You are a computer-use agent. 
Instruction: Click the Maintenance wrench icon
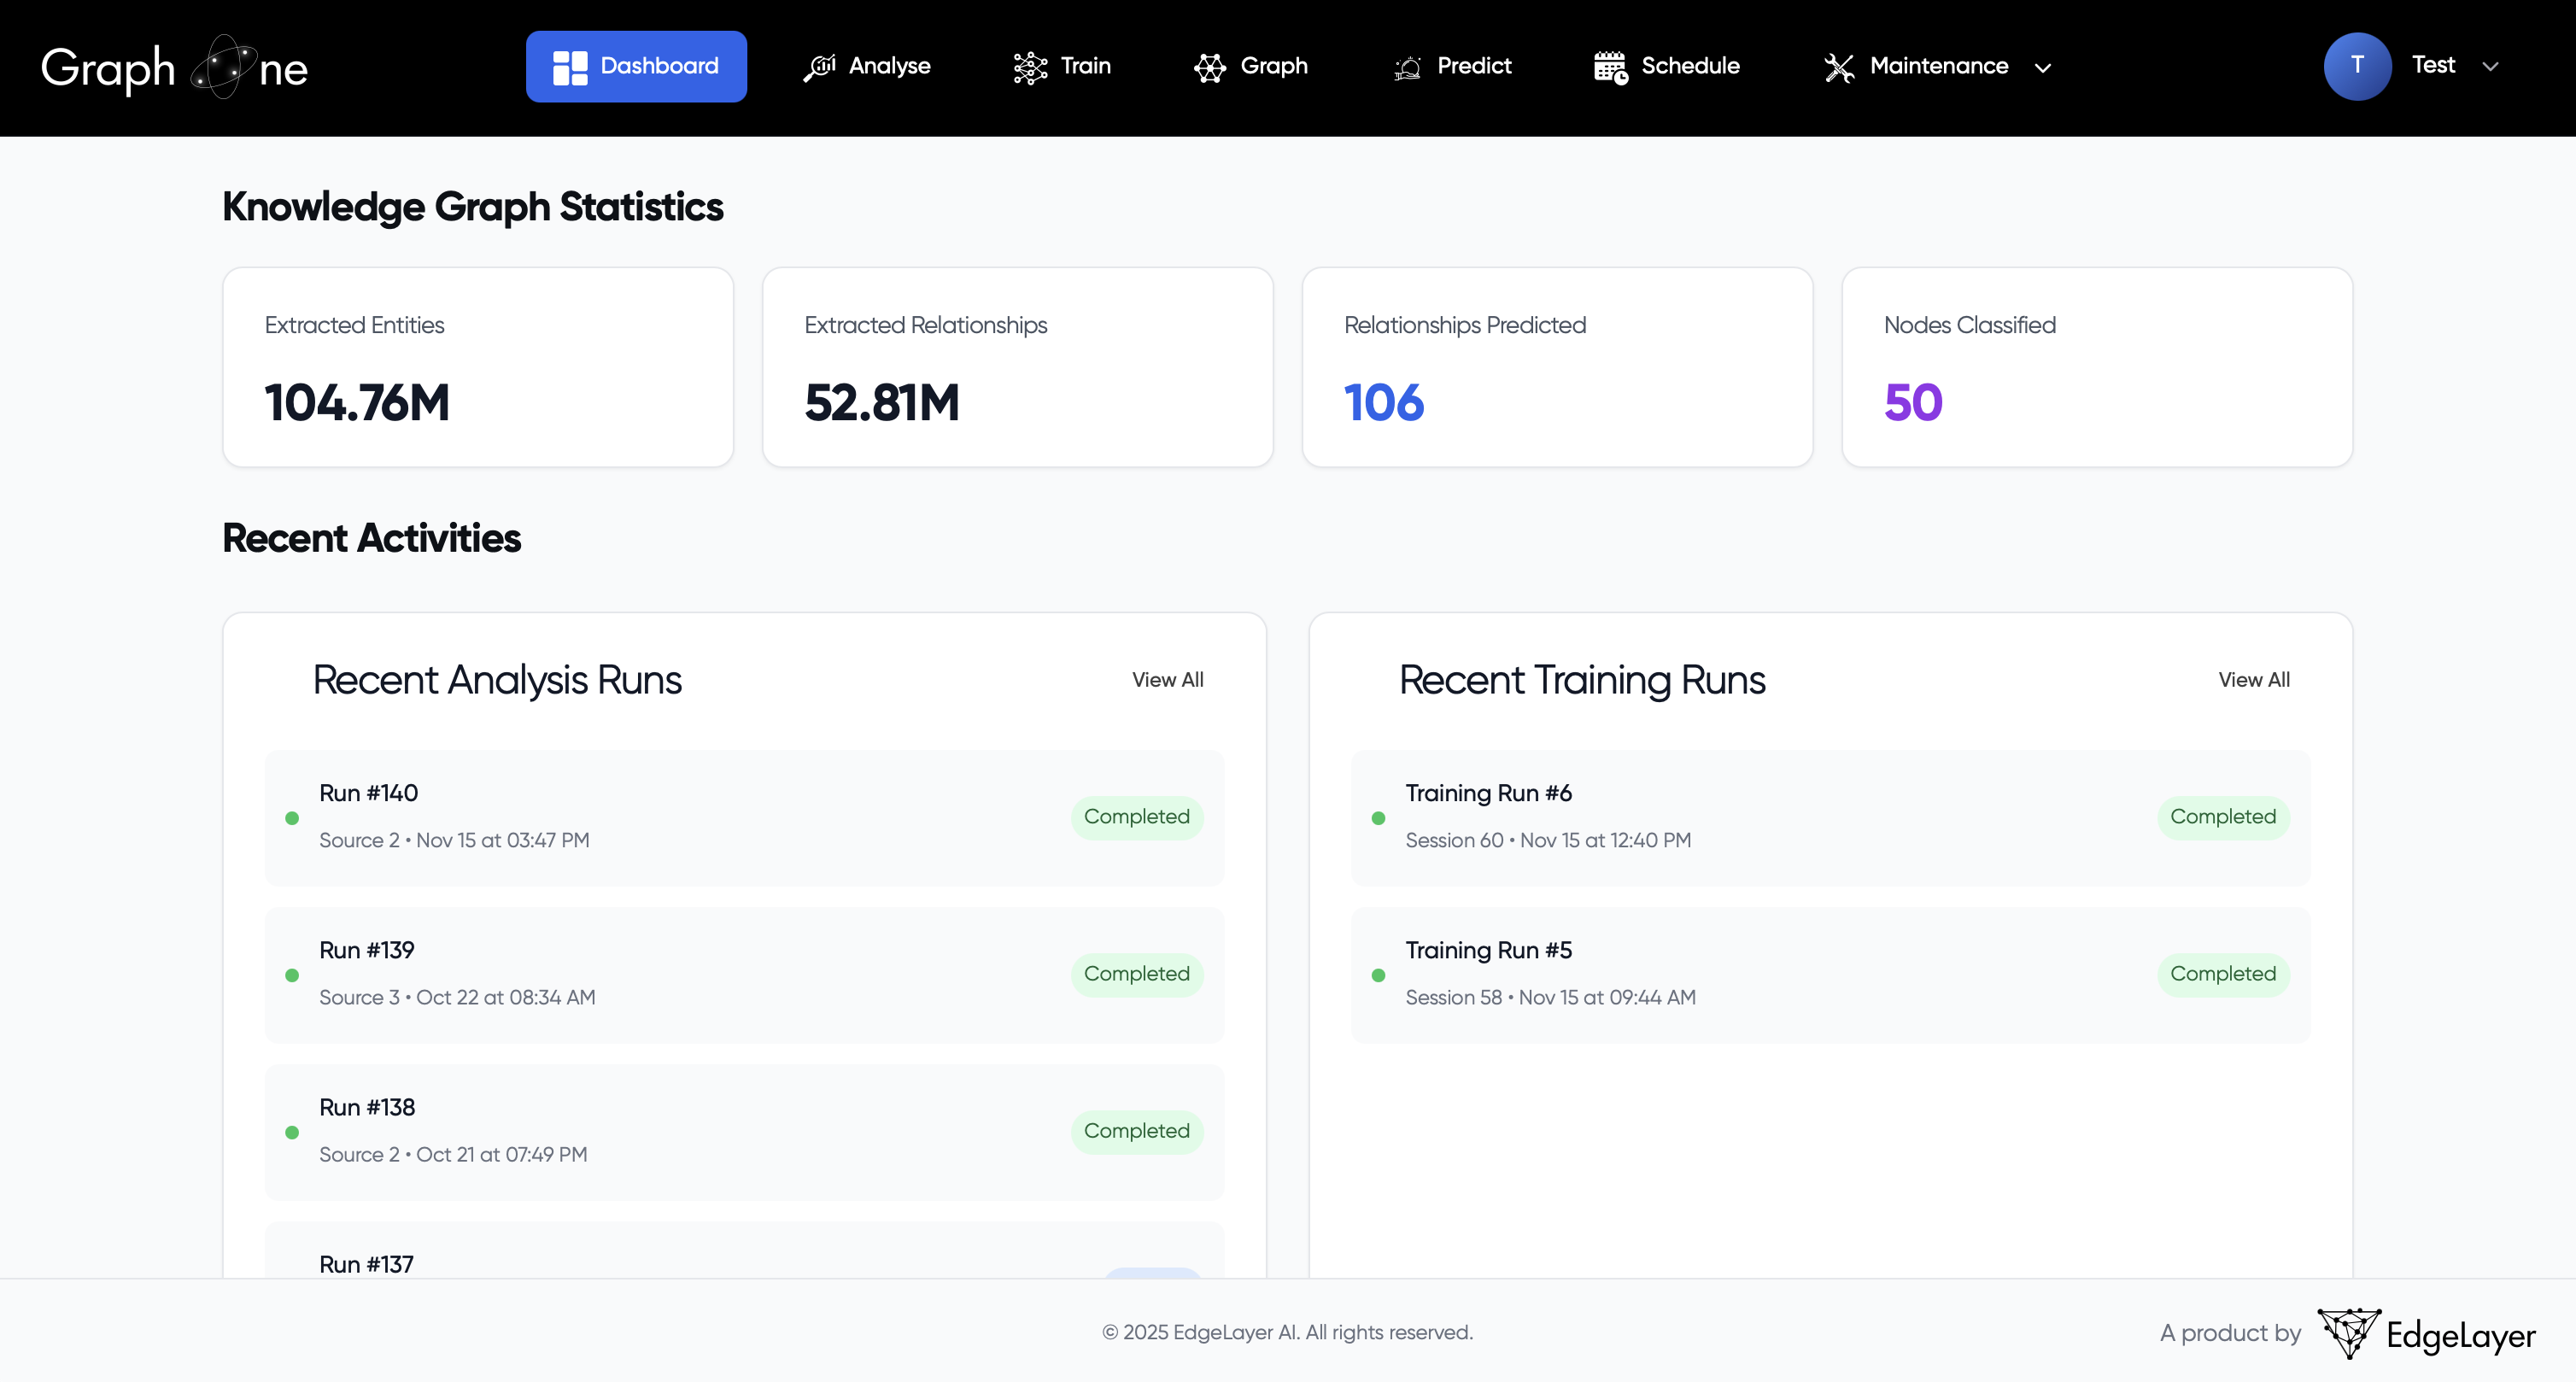(1840, 66)
